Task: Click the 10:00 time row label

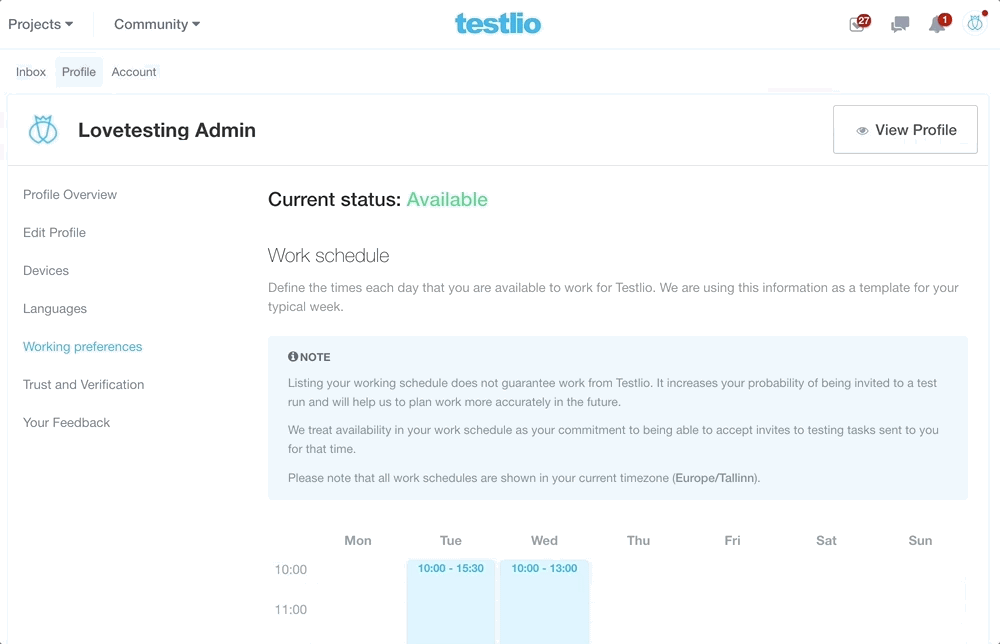Action: (x=291, y=569)
